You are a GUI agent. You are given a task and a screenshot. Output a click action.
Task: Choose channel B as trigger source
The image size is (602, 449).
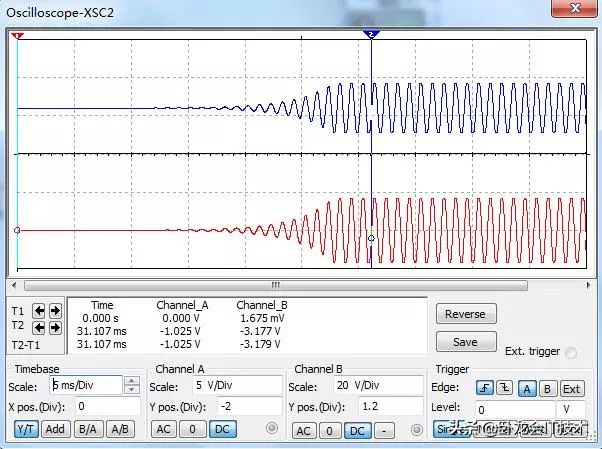coord(547,389)
